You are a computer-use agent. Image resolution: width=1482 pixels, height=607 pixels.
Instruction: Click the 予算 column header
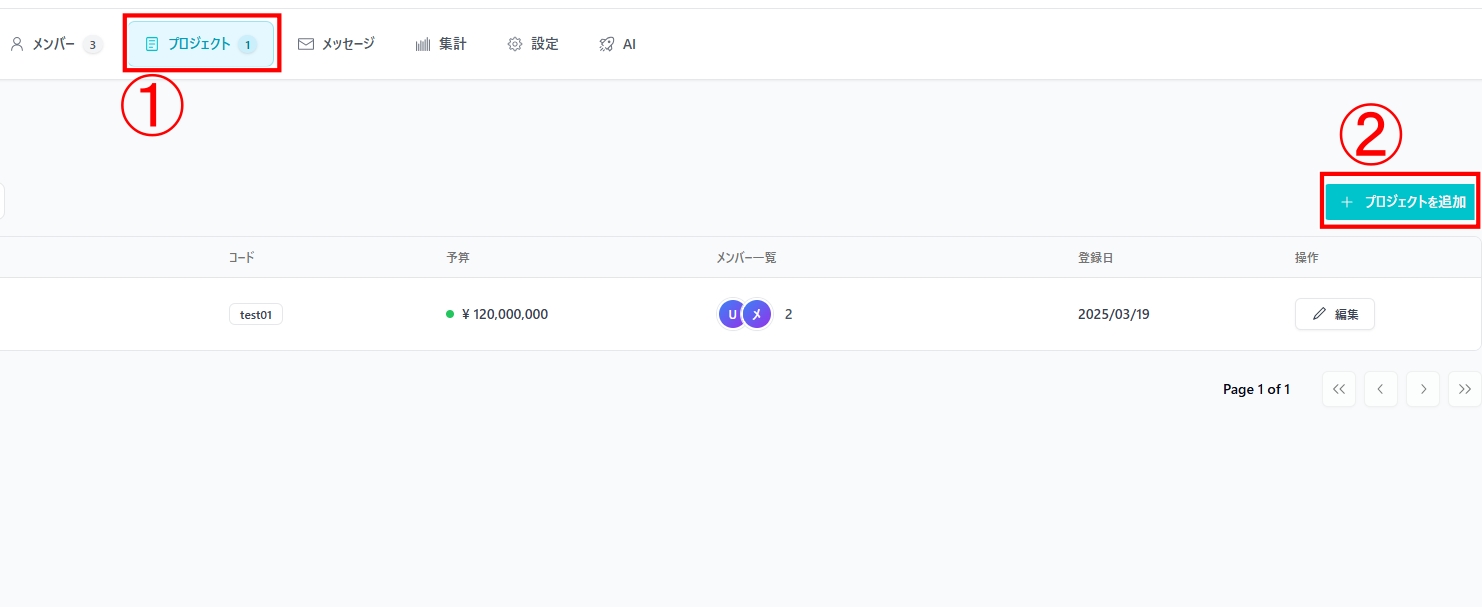(x=458, y=258)
